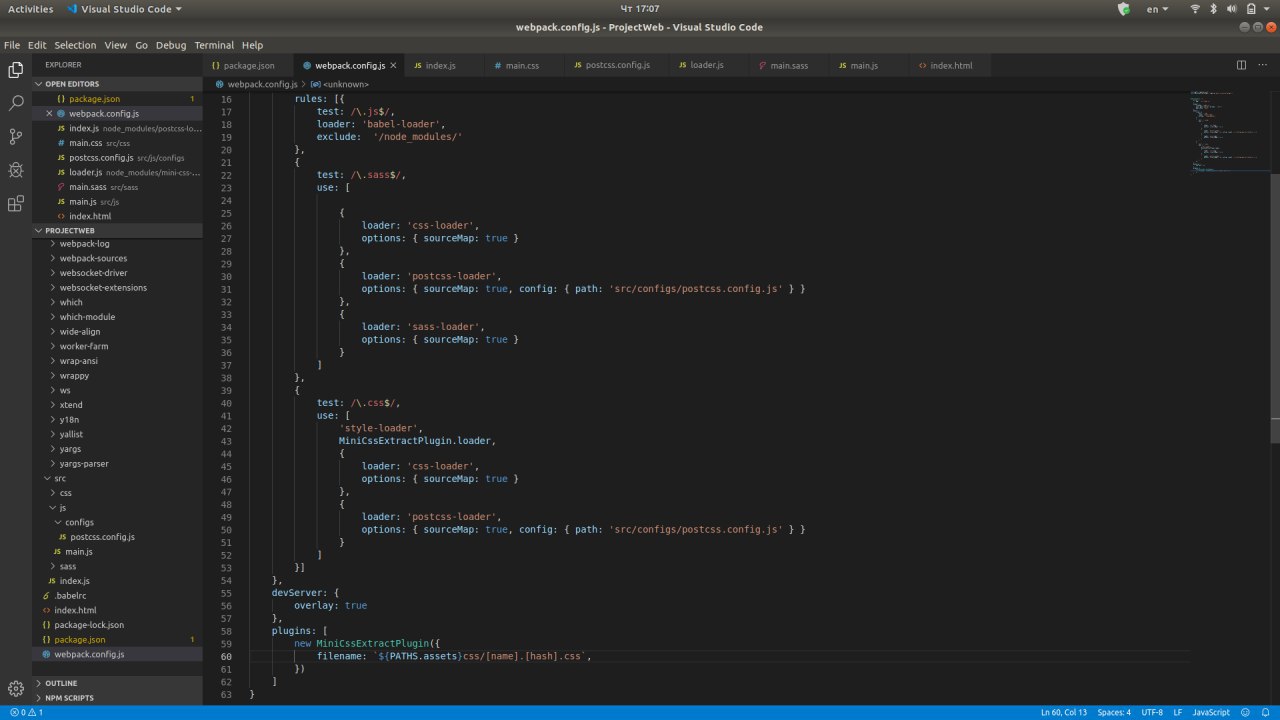Open the Search view icon
This screenshot has width=1280, height=720.
click(16, 103)
